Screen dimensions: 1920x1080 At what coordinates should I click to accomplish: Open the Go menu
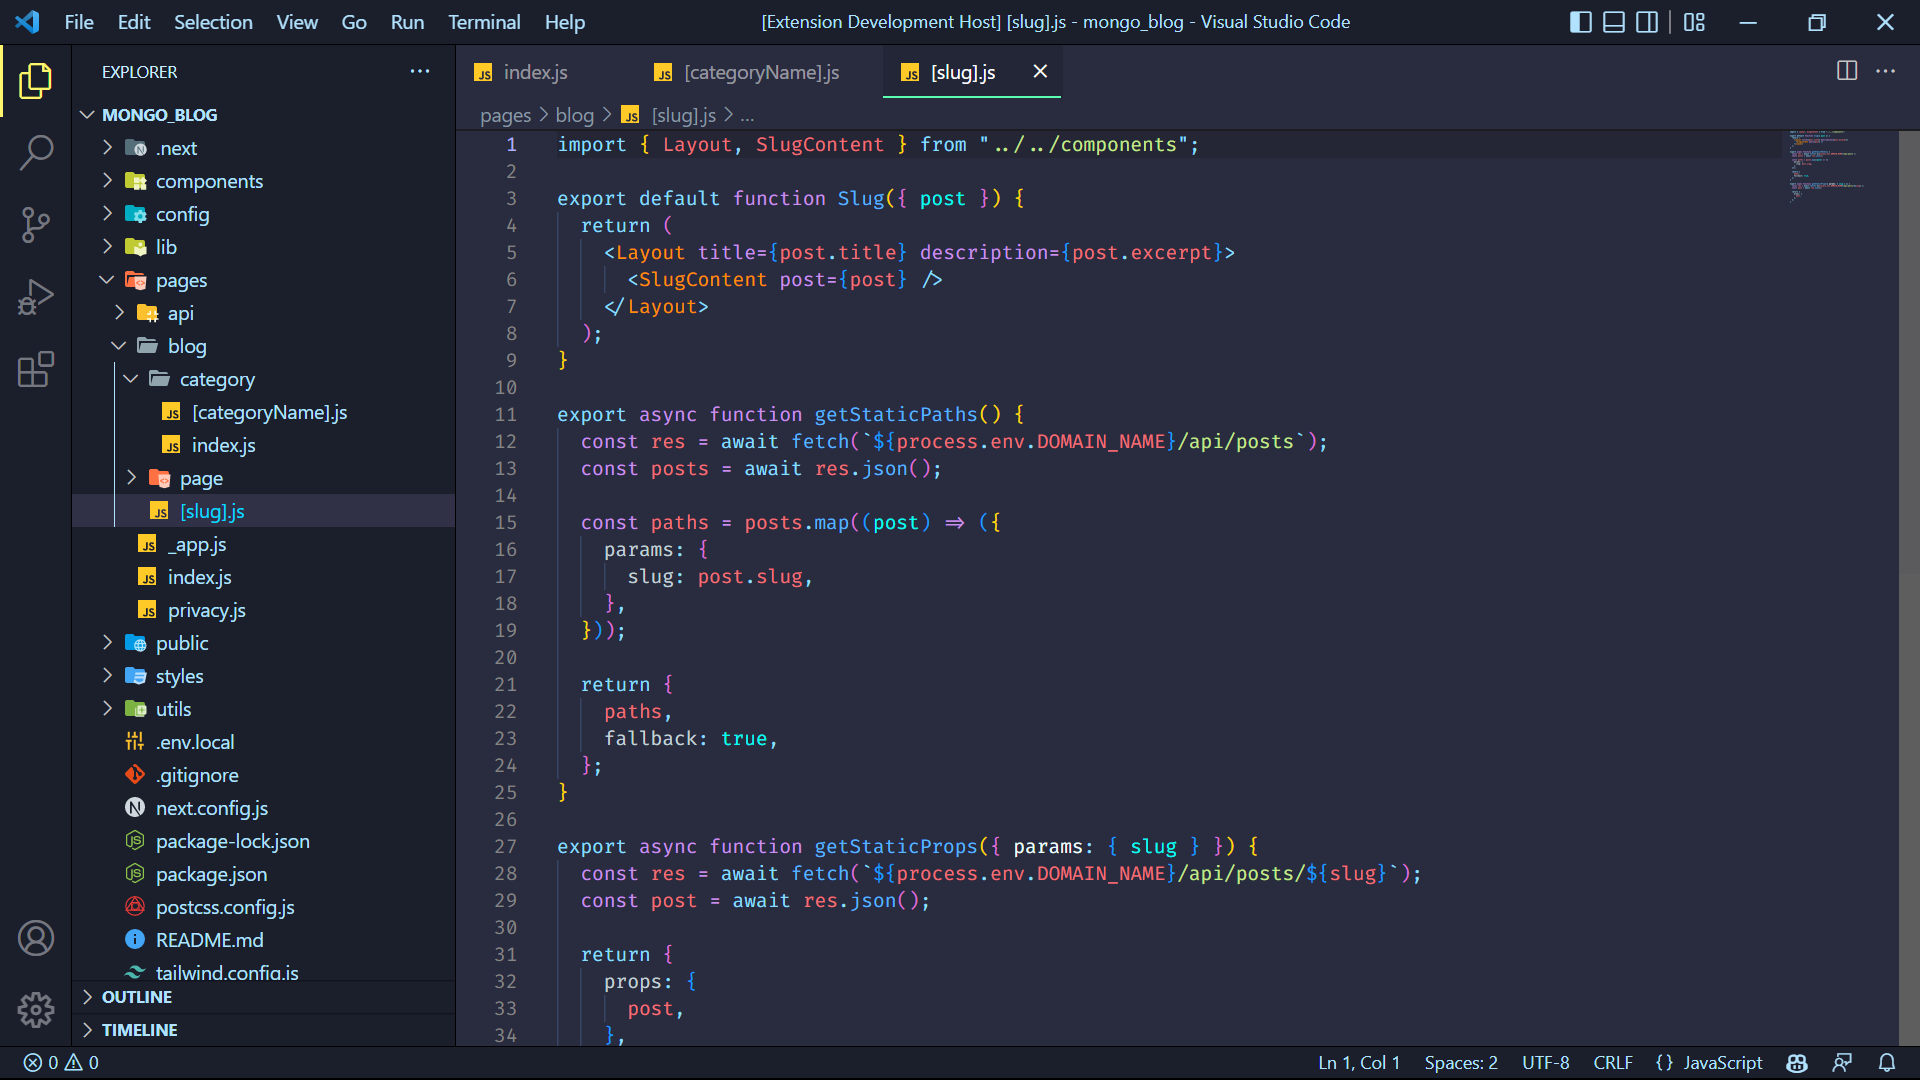pos(354,22)
